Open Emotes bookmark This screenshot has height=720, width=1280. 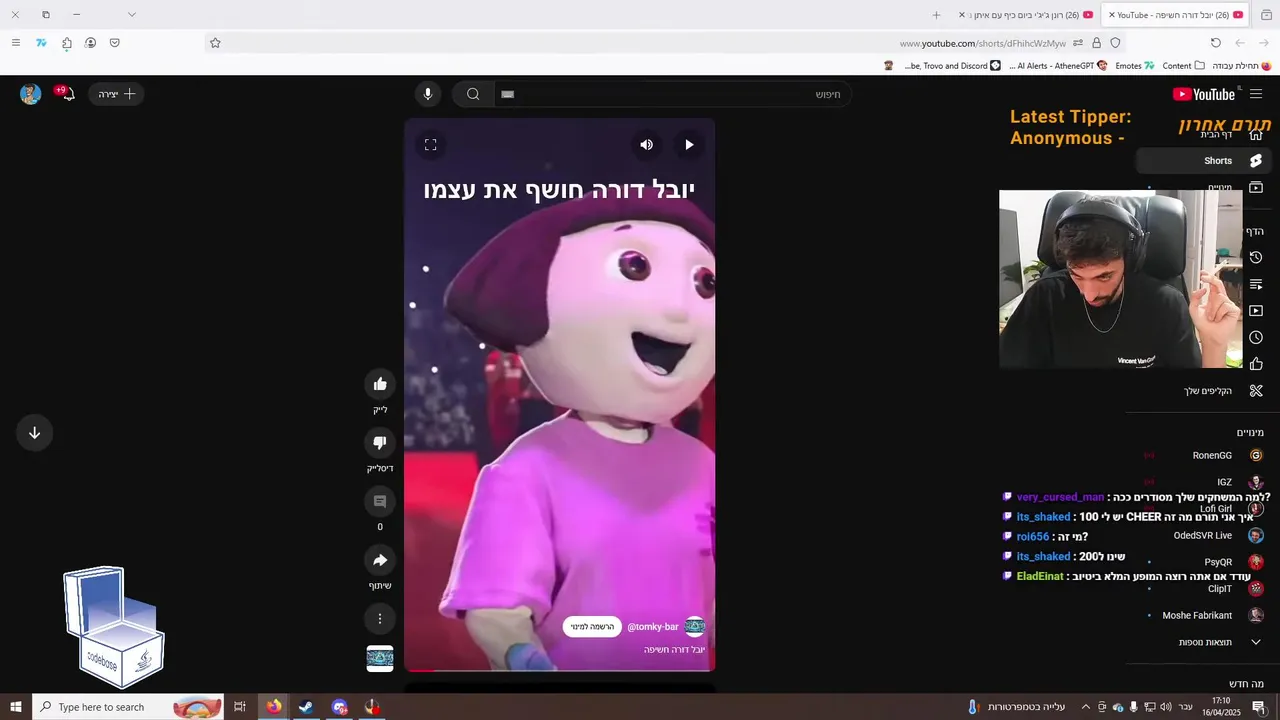click(x=1134, y=66)
